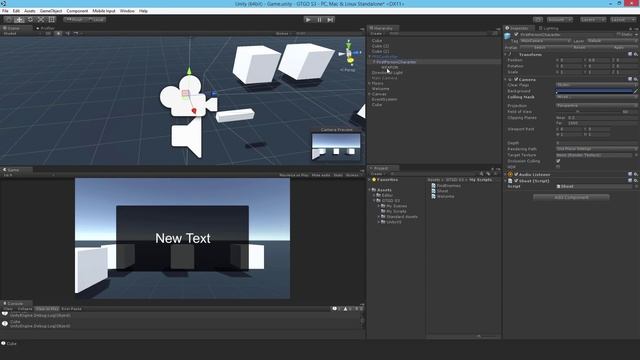
Task: Select the Move tool in toolbar
Action: pos(19,20)
